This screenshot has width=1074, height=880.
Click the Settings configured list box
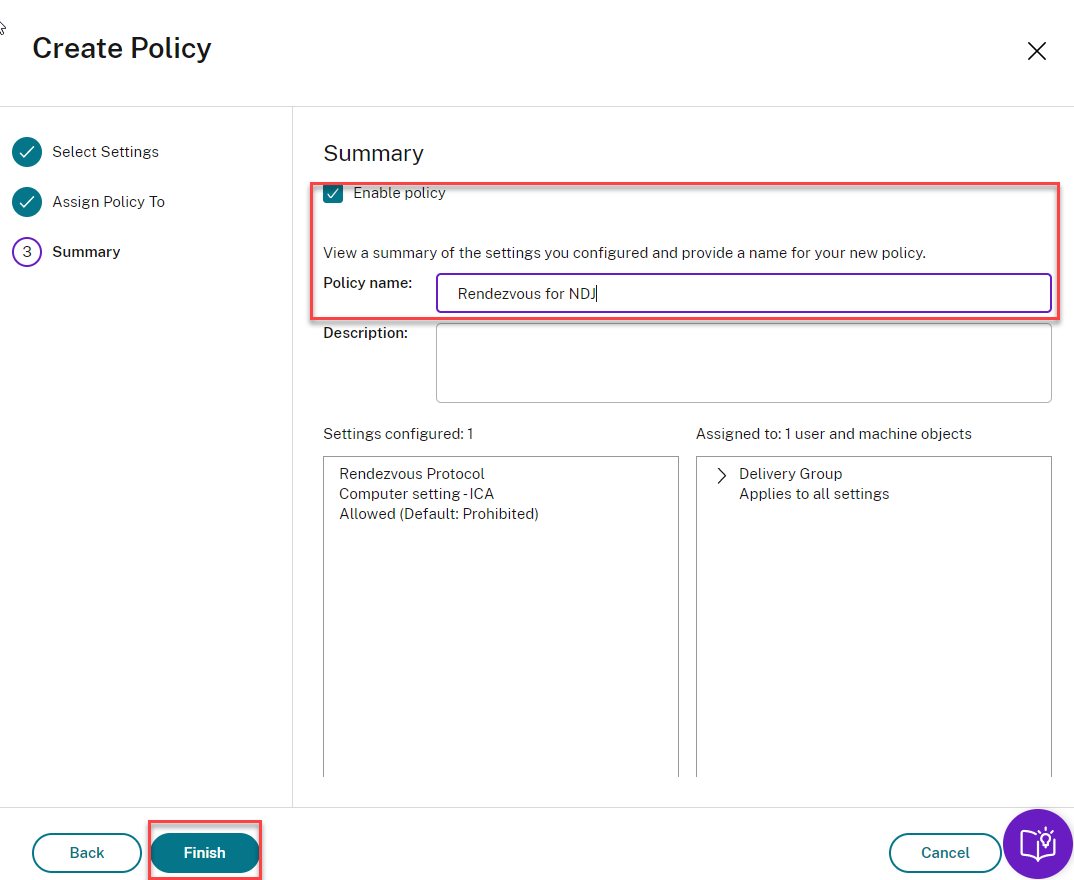(500, 650)
